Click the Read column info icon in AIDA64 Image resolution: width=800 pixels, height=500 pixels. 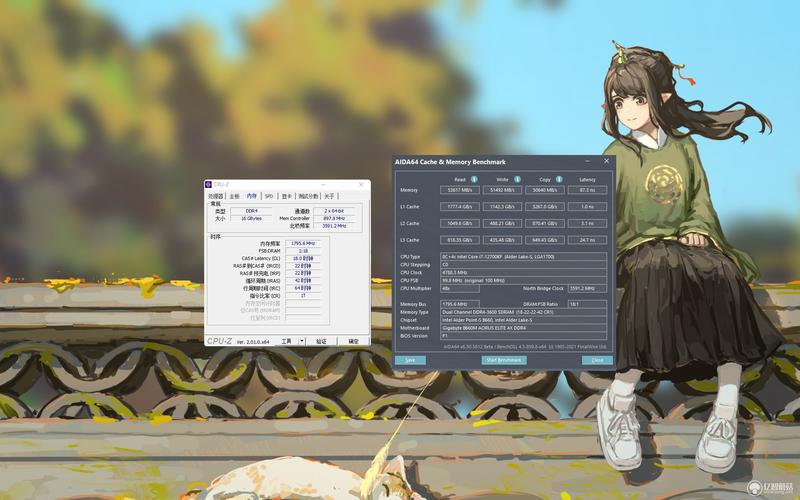(x=474, y=180)
